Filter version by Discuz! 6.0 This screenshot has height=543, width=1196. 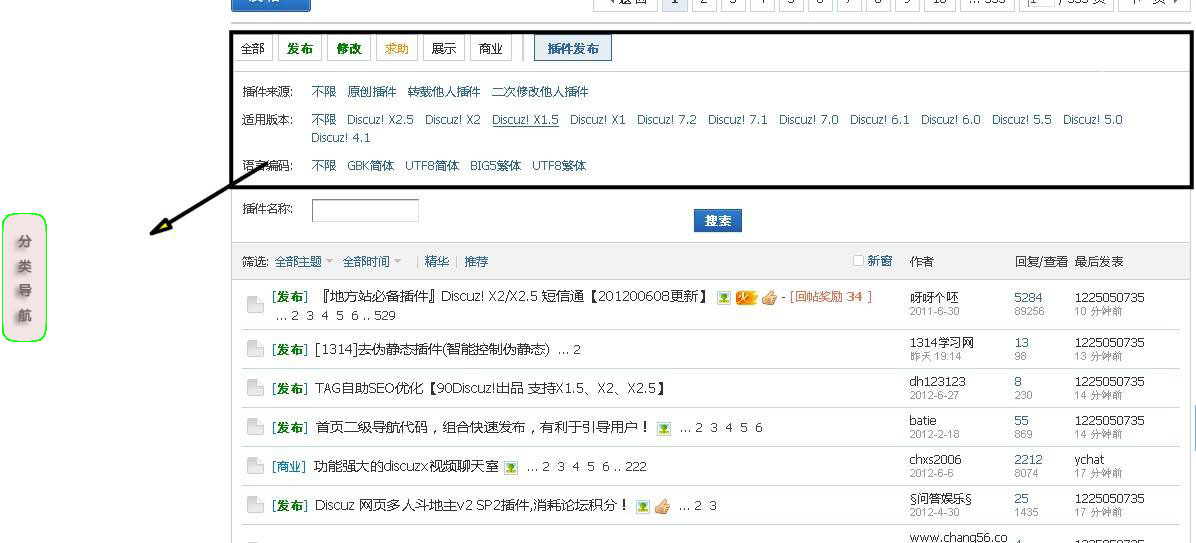950,120
